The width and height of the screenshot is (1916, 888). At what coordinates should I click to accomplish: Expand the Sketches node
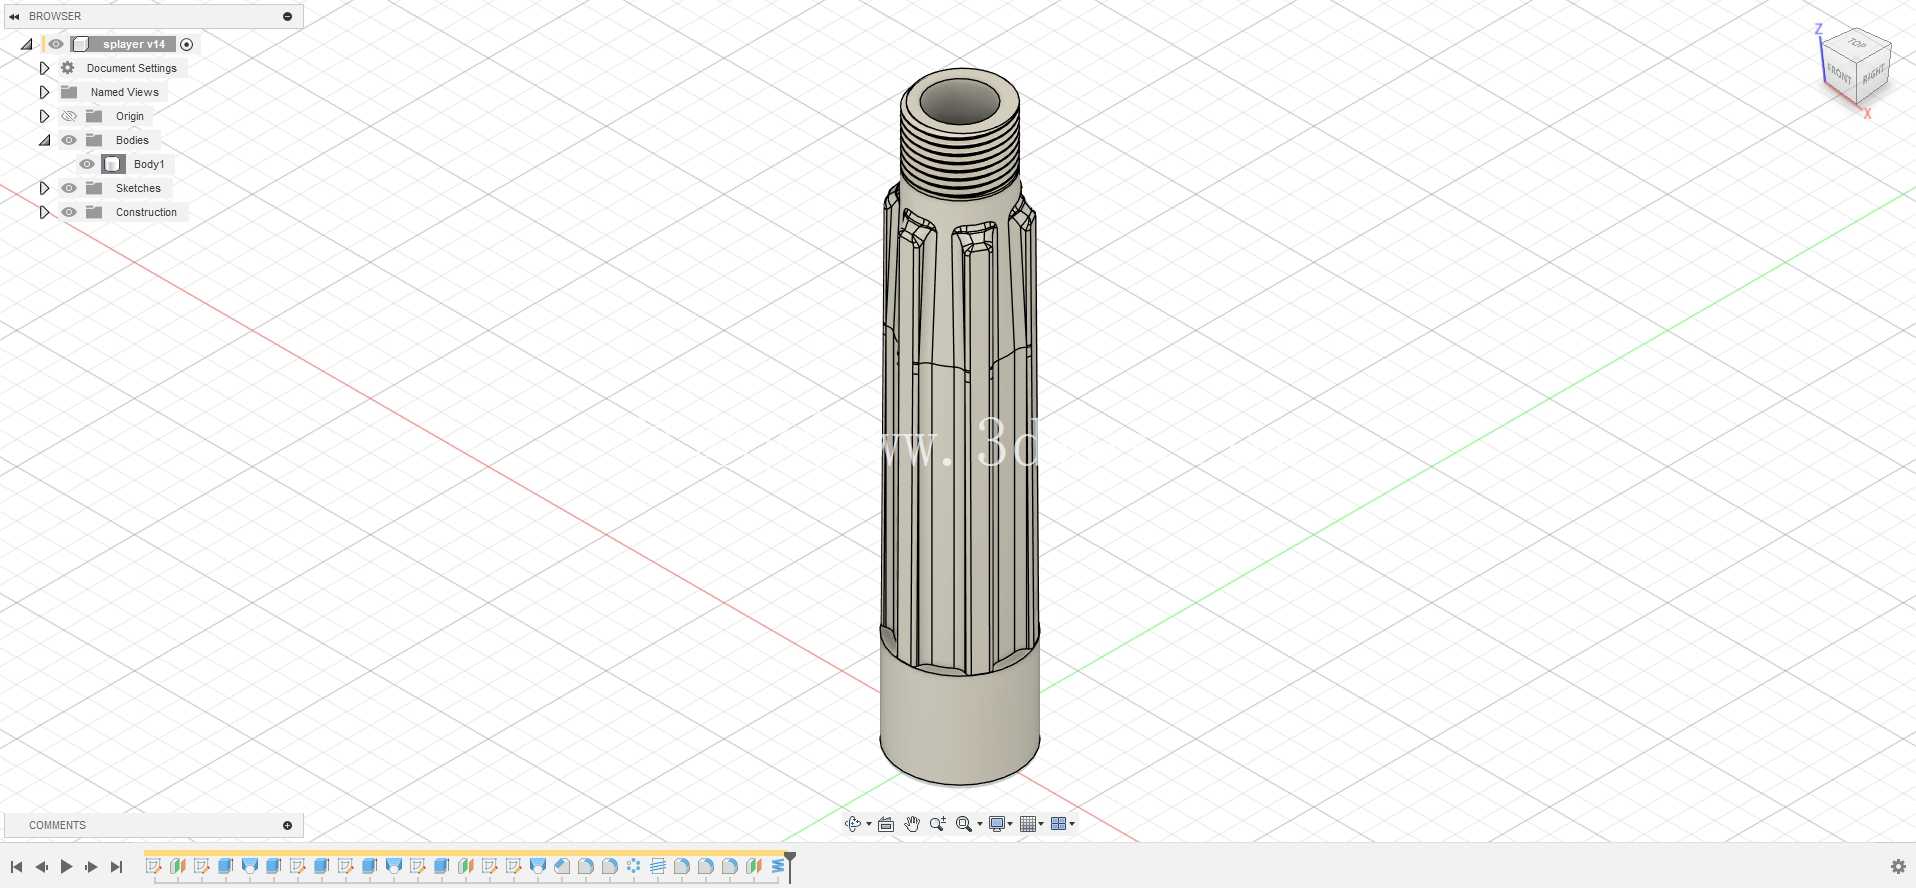click(44, 188)
